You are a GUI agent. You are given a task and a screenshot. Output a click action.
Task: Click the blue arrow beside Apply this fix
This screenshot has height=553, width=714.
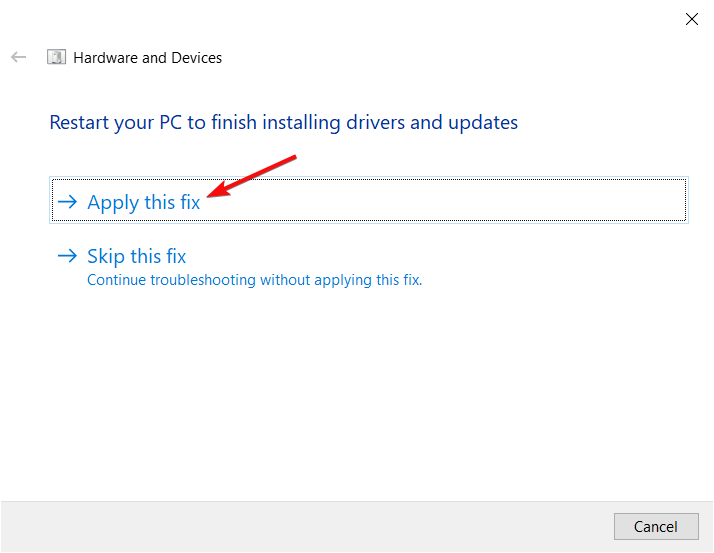pos(67,201)
